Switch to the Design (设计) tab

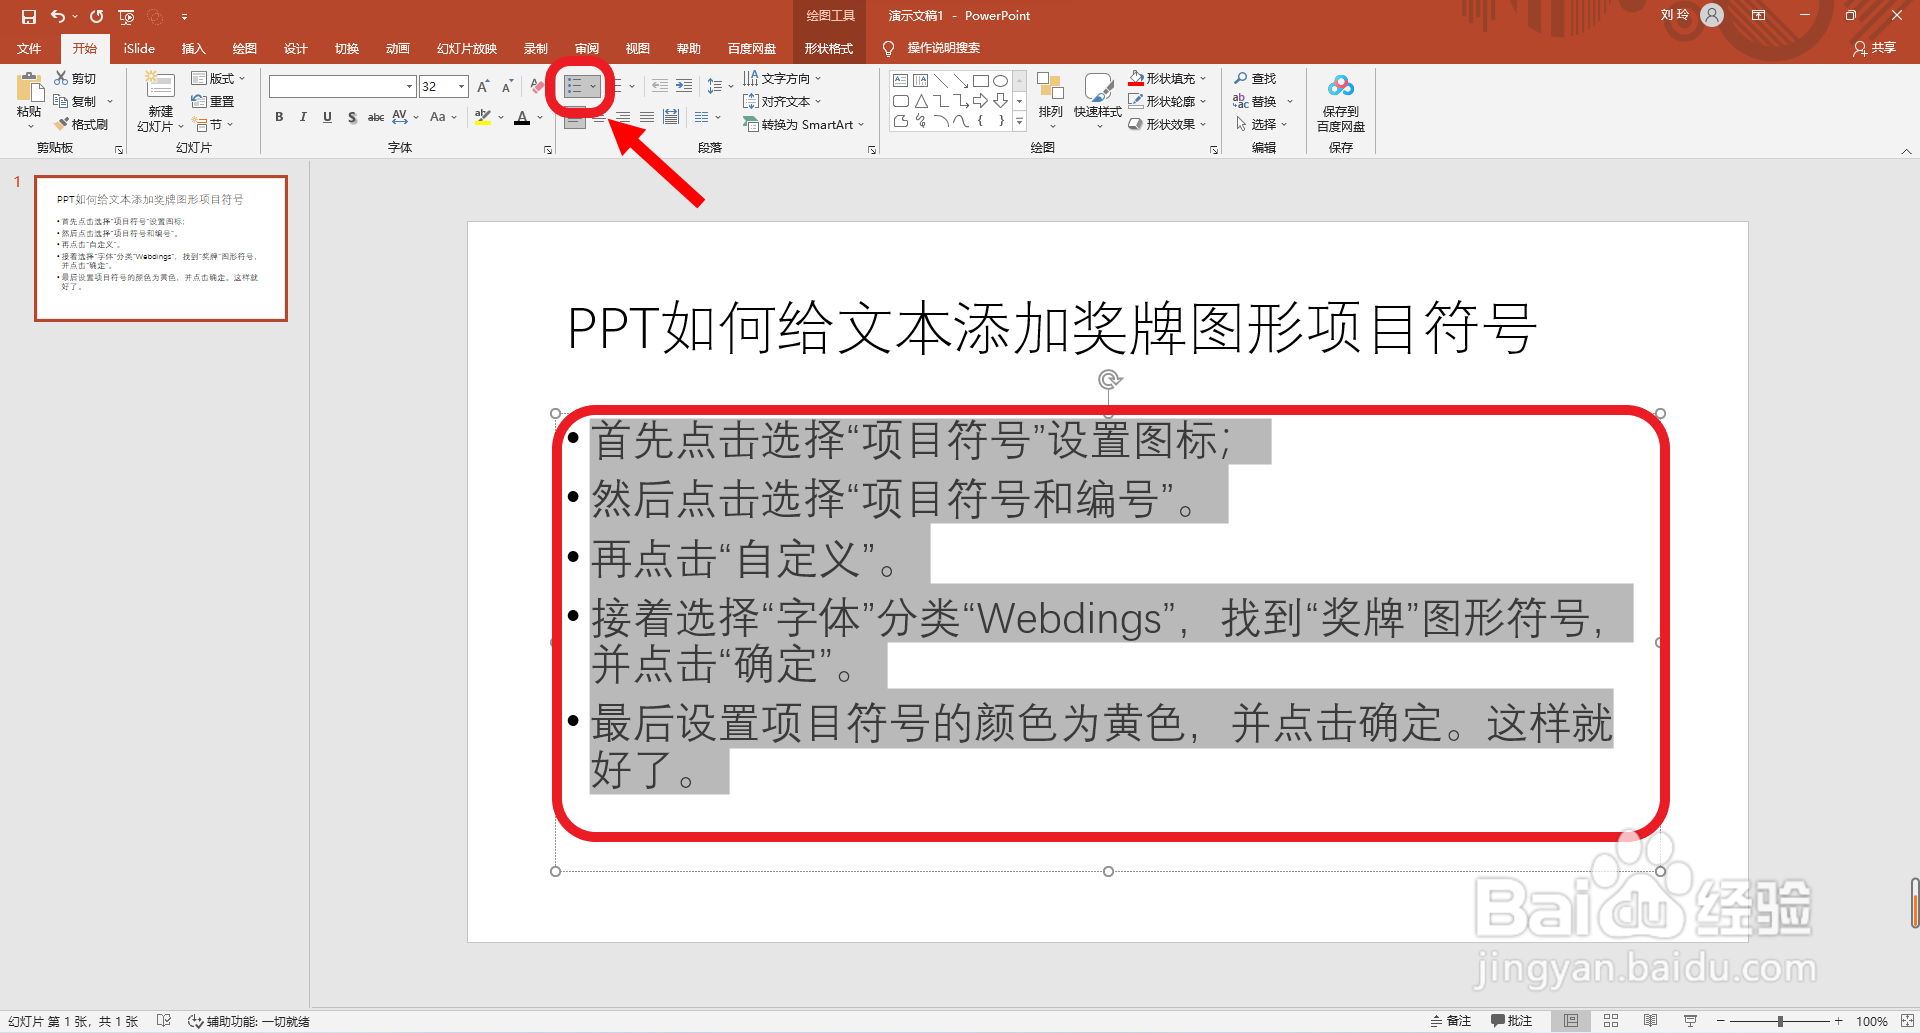295,48
